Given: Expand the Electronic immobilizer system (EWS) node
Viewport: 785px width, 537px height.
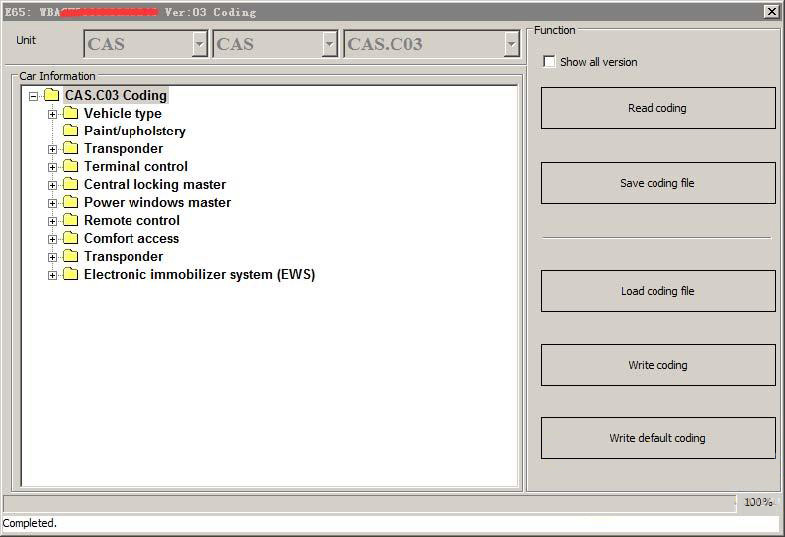Looking at the screenshot, I should coord(53,275).
